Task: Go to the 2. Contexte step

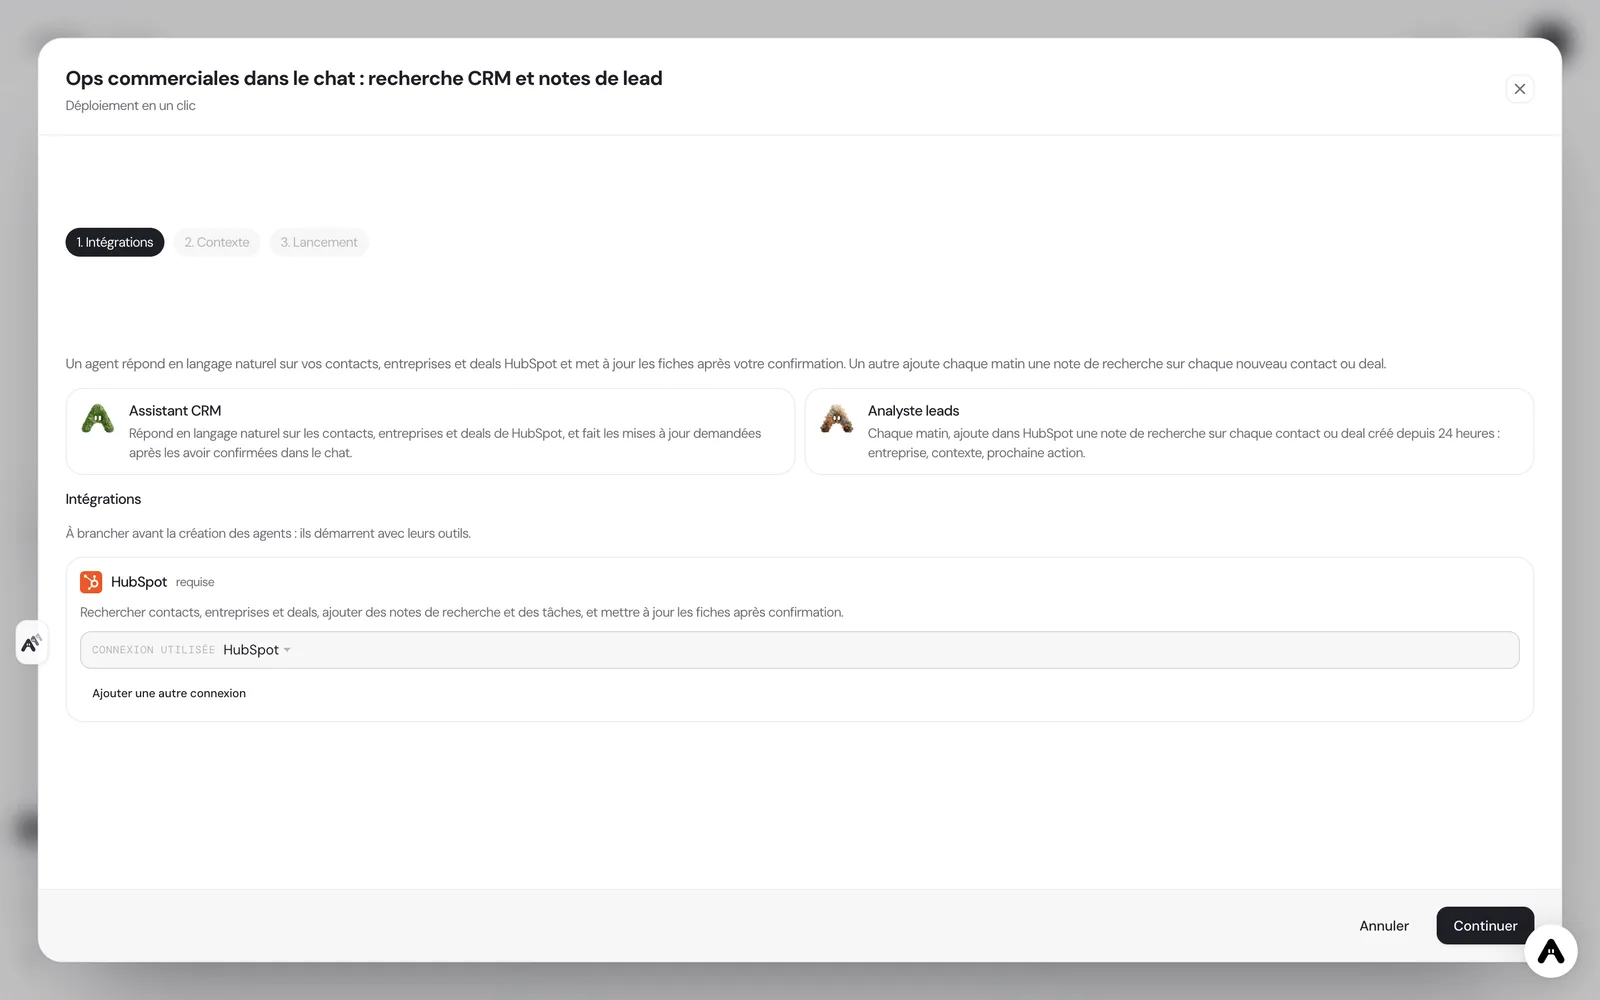Action: click(217, 242)
